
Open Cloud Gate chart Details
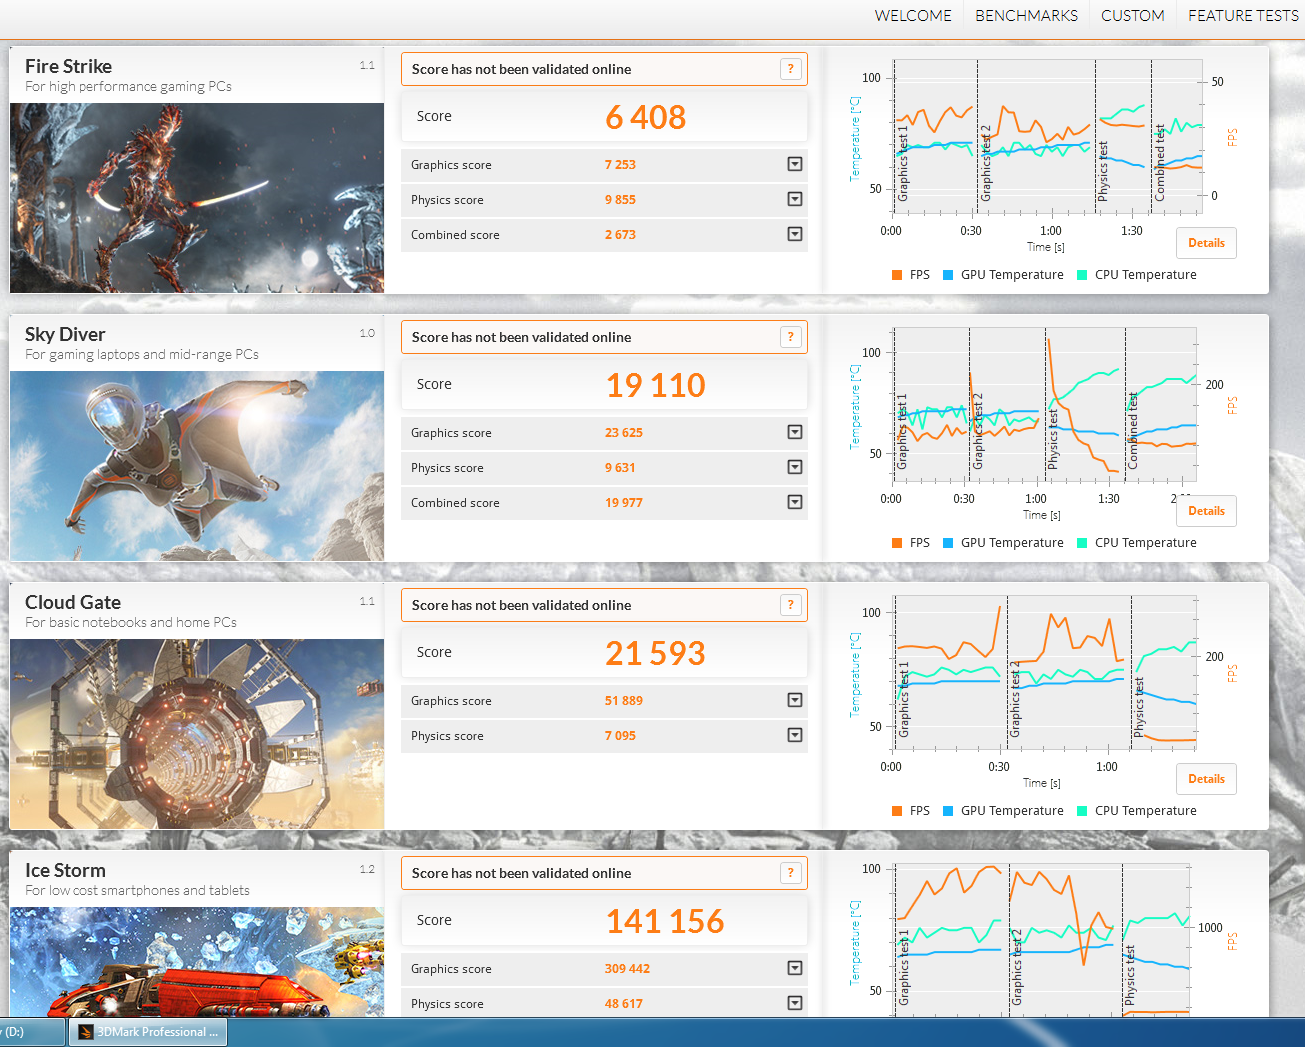click(1206, 779)
